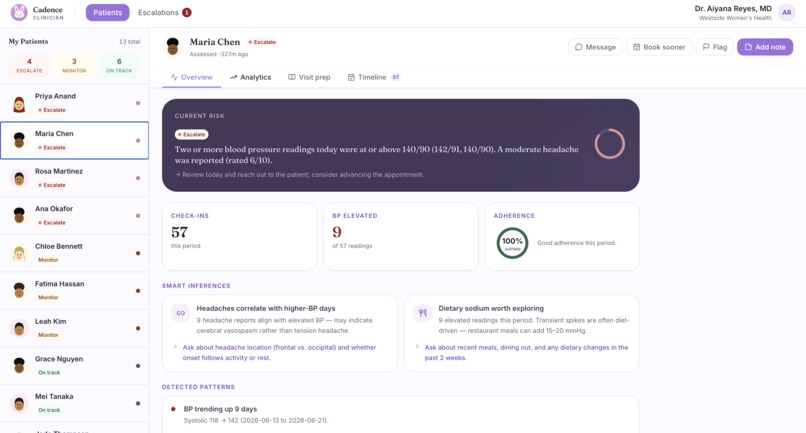The height and width of the screenshot is (433, 806).
Task: Select Chloe Bennett in patient list
Action: [75, 253]
